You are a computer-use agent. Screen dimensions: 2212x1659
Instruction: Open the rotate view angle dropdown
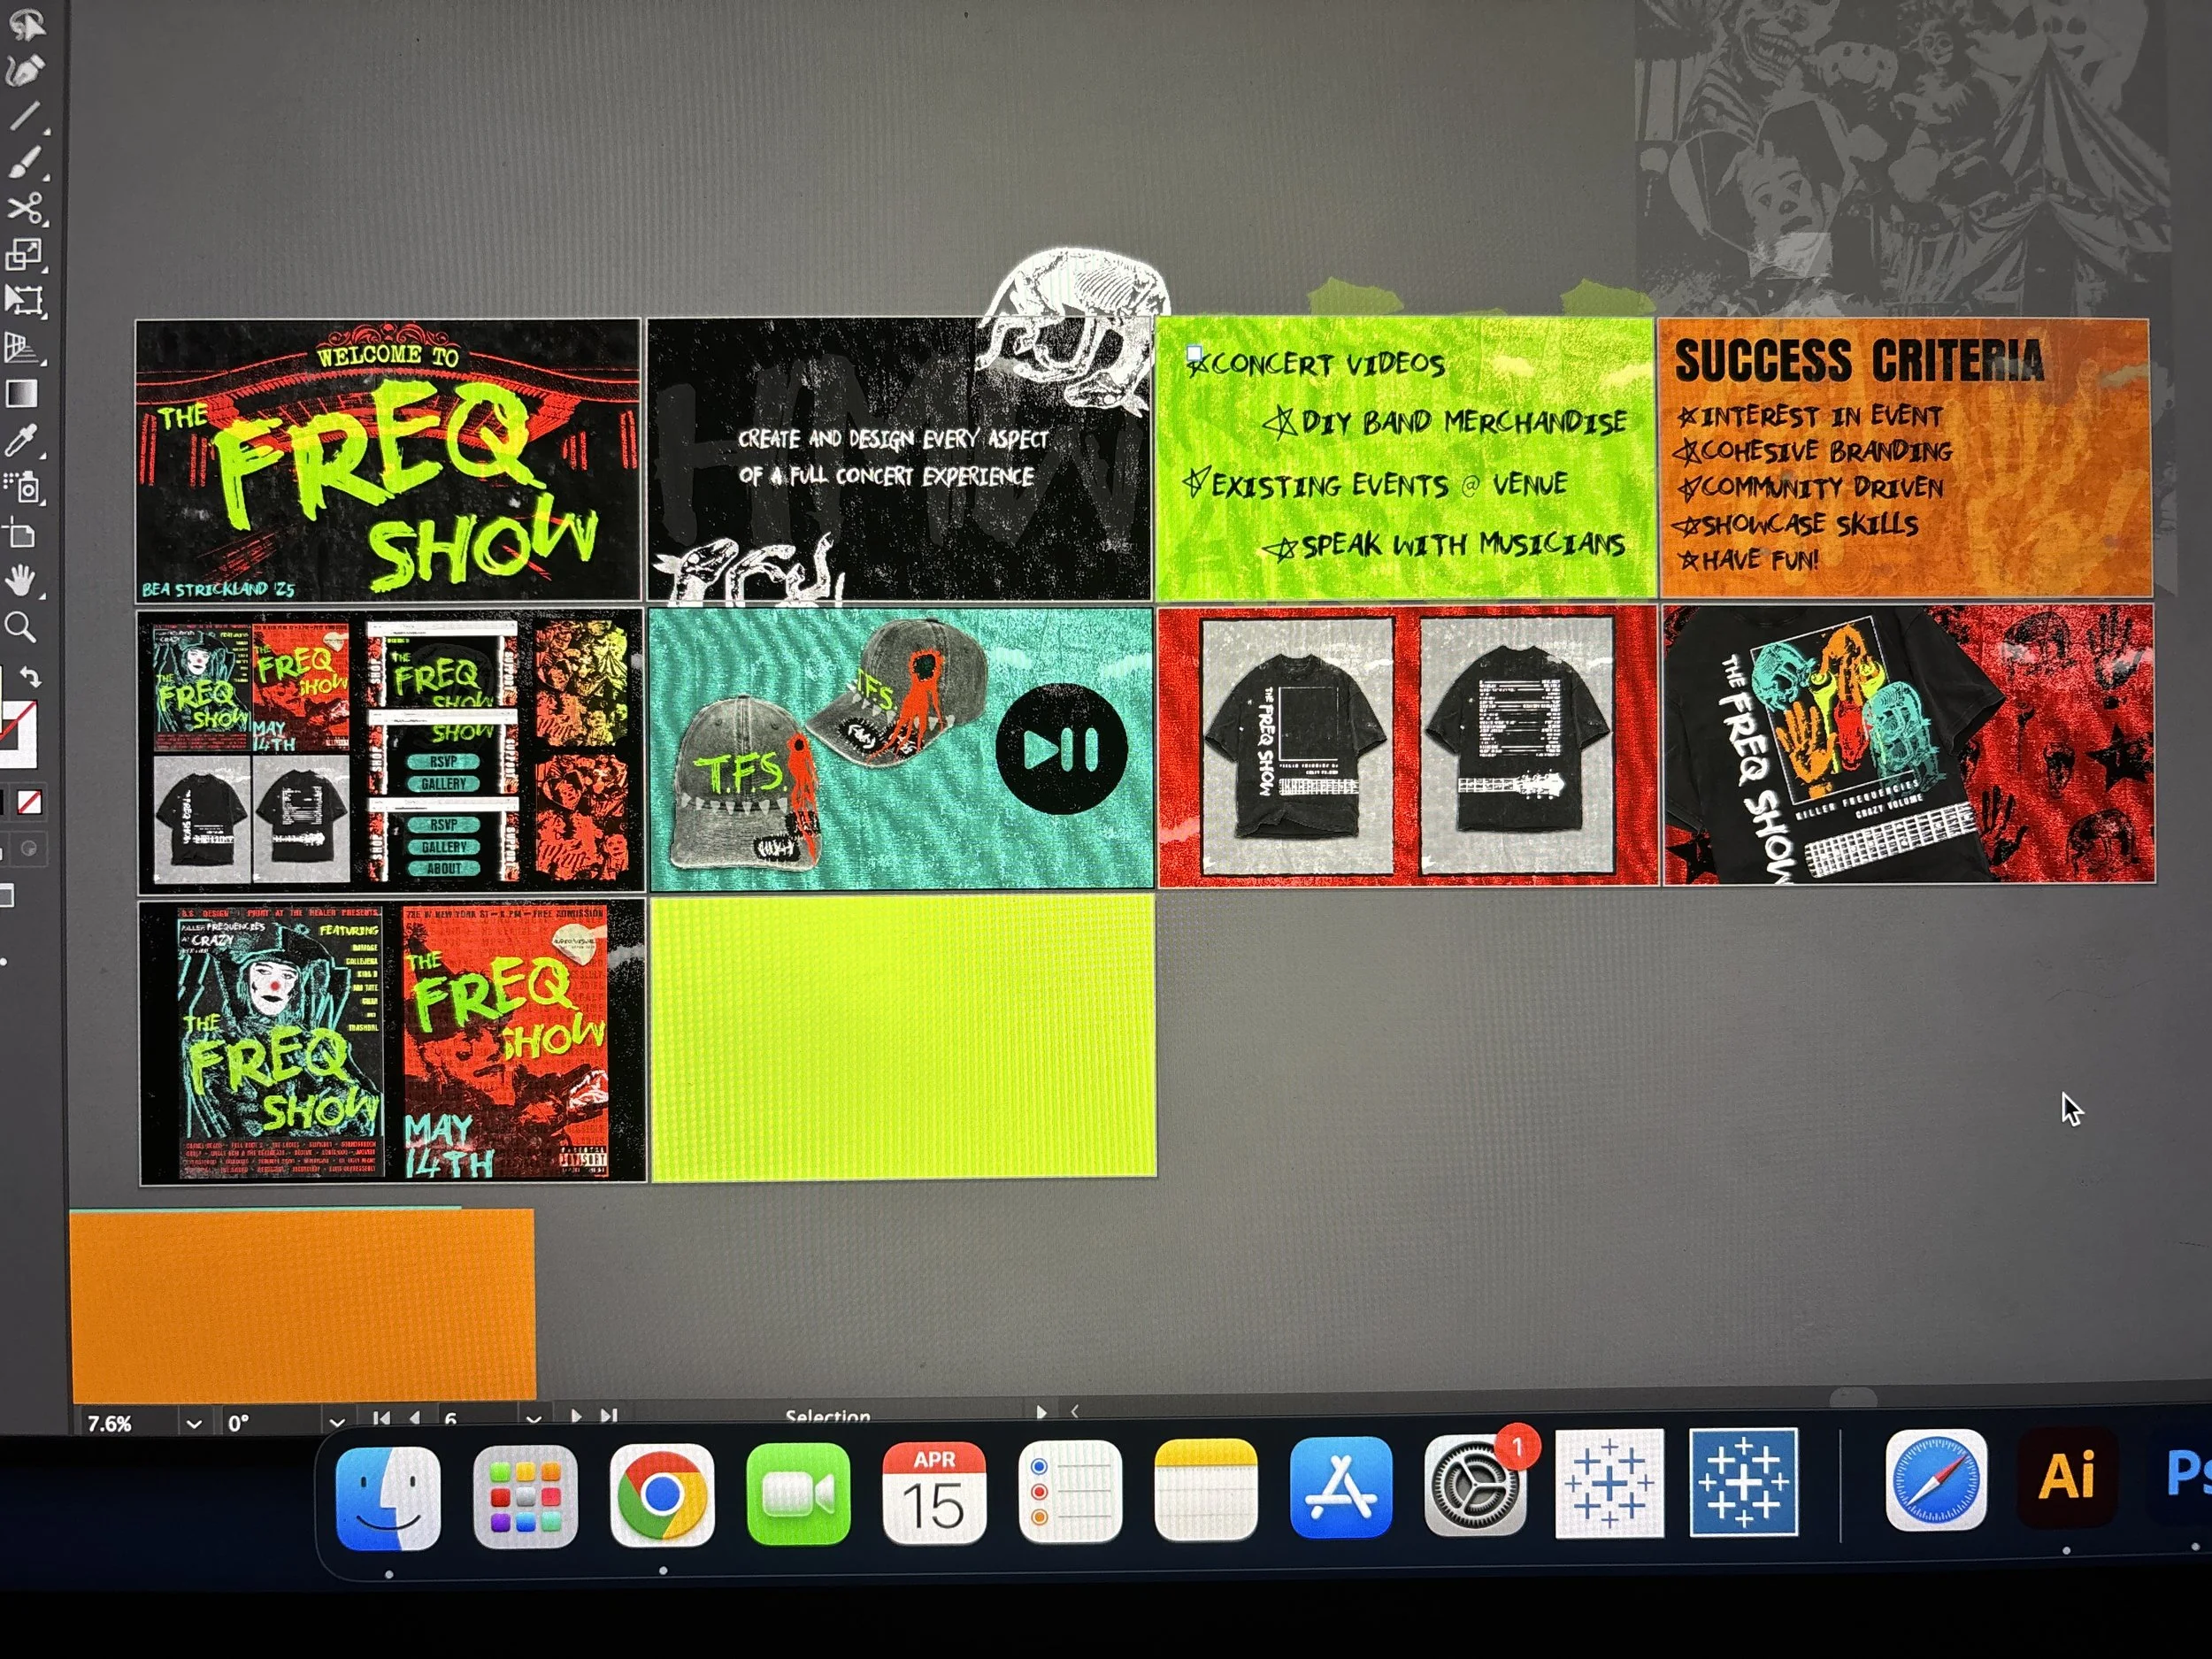click(336, 1423)
